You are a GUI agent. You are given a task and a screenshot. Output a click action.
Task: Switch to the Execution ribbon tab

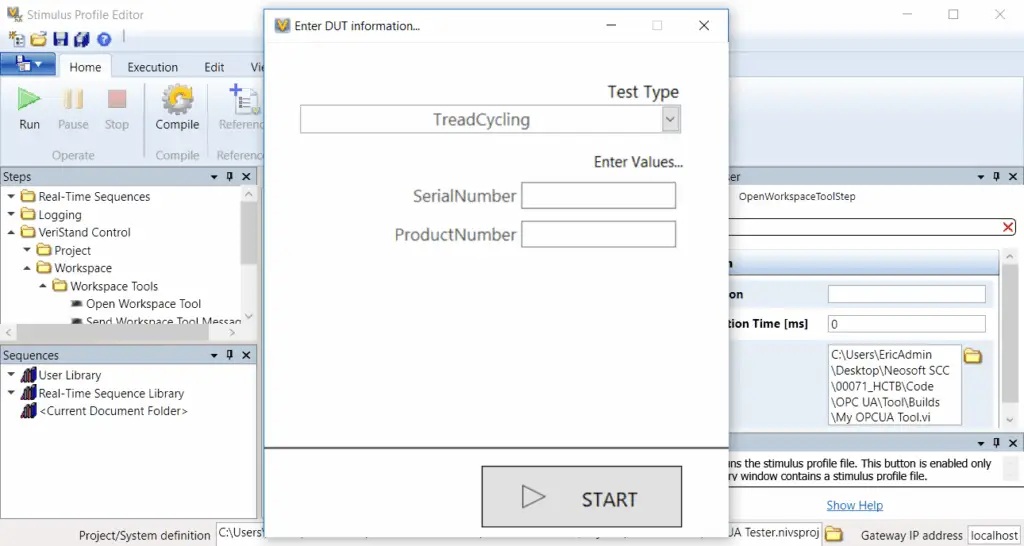pos(152,67)
